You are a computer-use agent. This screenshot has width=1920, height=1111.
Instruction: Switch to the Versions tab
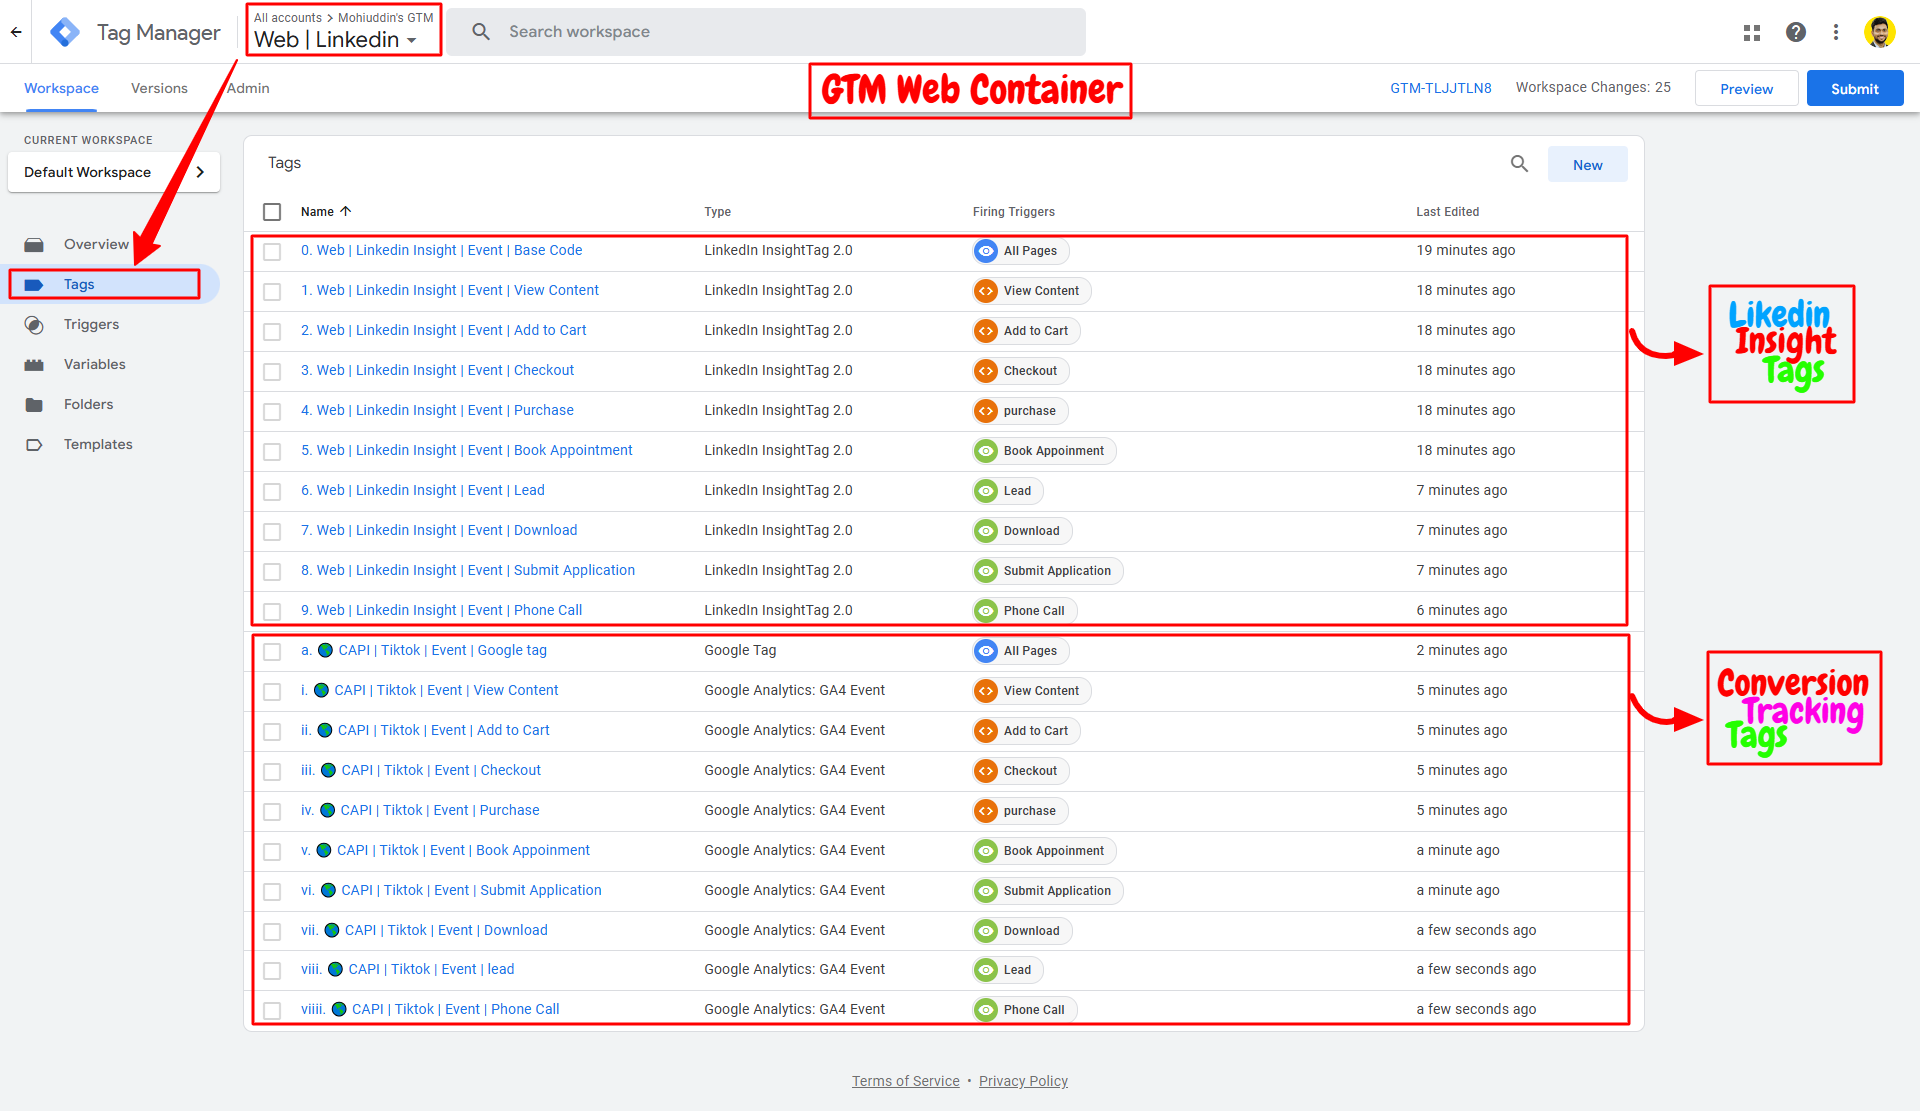click(x=159, y=88)
